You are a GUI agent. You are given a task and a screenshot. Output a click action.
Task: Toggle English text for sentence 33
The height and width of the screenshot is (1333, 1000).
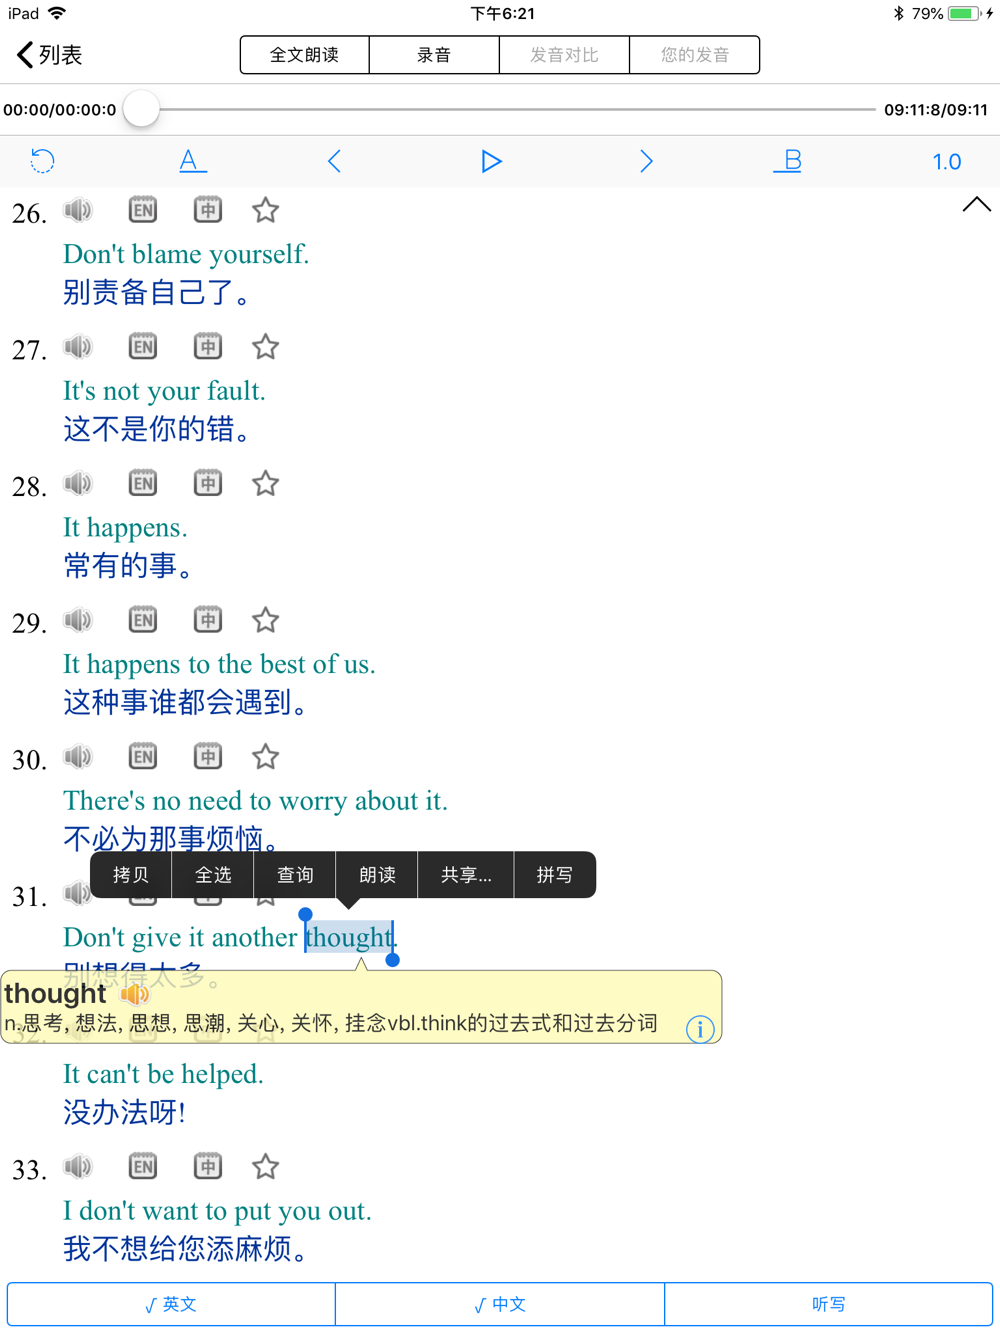(x=143, y=1167)
